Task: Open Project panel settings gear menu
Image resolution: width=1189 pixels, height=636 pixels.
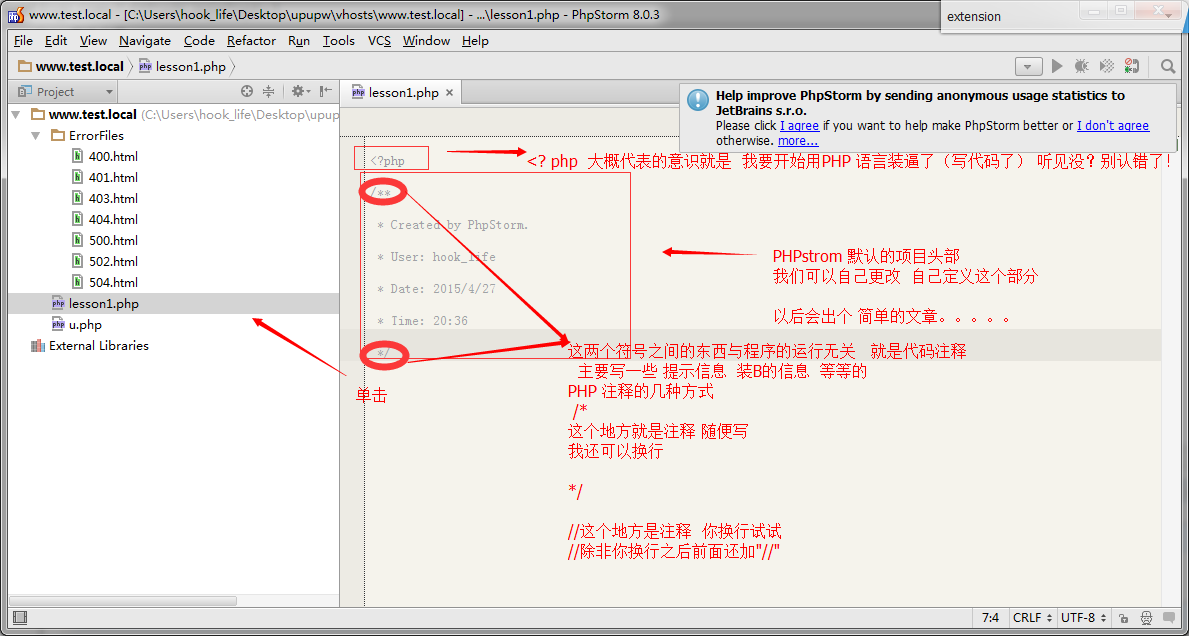Action: coord(301,92)
